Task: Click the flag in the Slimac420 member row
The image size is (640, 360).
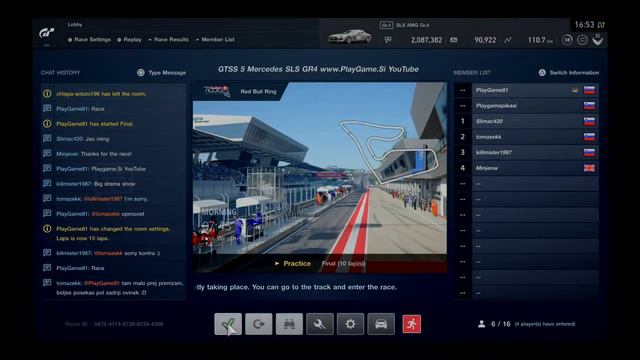Action: point(589,121)
